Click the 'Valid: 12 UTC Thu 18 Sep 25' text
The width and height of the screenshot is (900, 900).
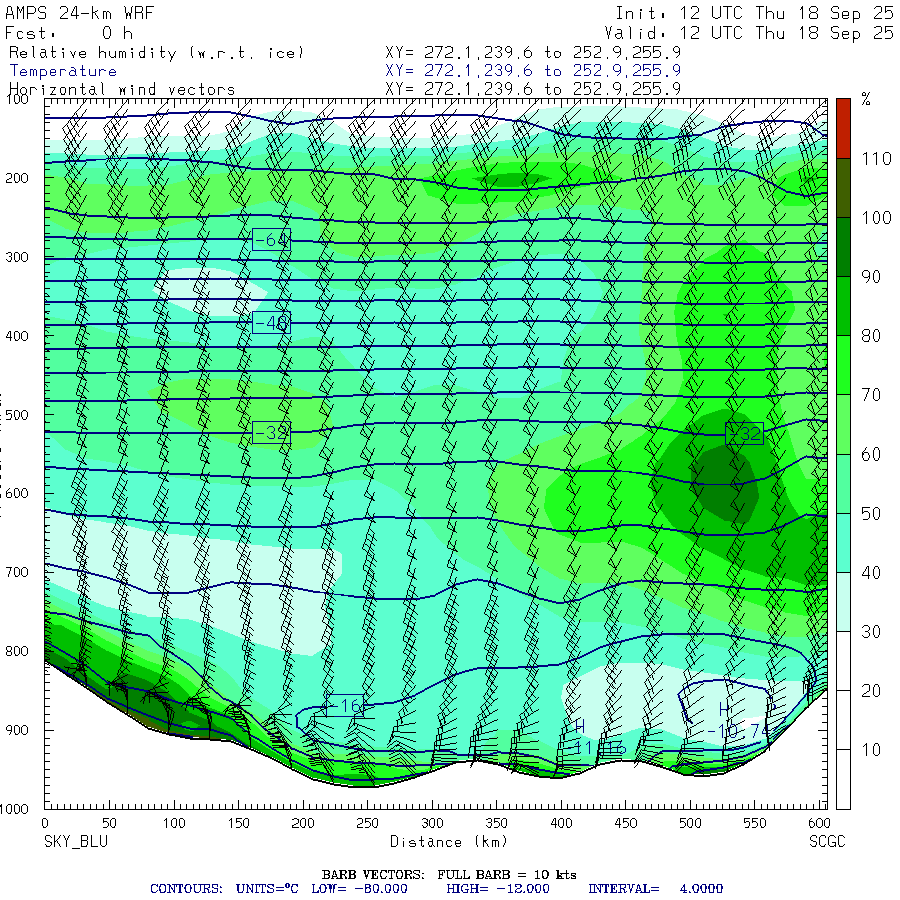coord(748,33)
